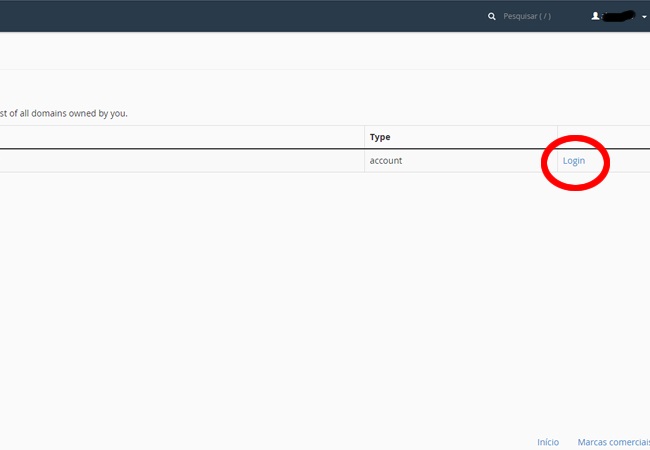Screen dimensions: 650x450
Task: Click the blacked-out username in the header
Action: tap(617, 16)
